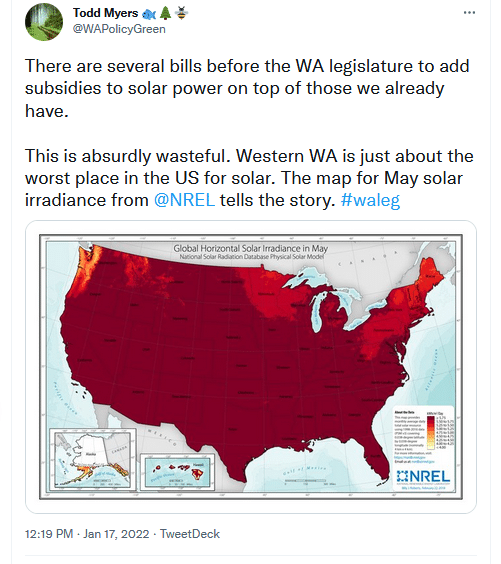The image size is (501, 564).
Task: Open the 12:19 PM tweet time link
Action: [49, 533]
